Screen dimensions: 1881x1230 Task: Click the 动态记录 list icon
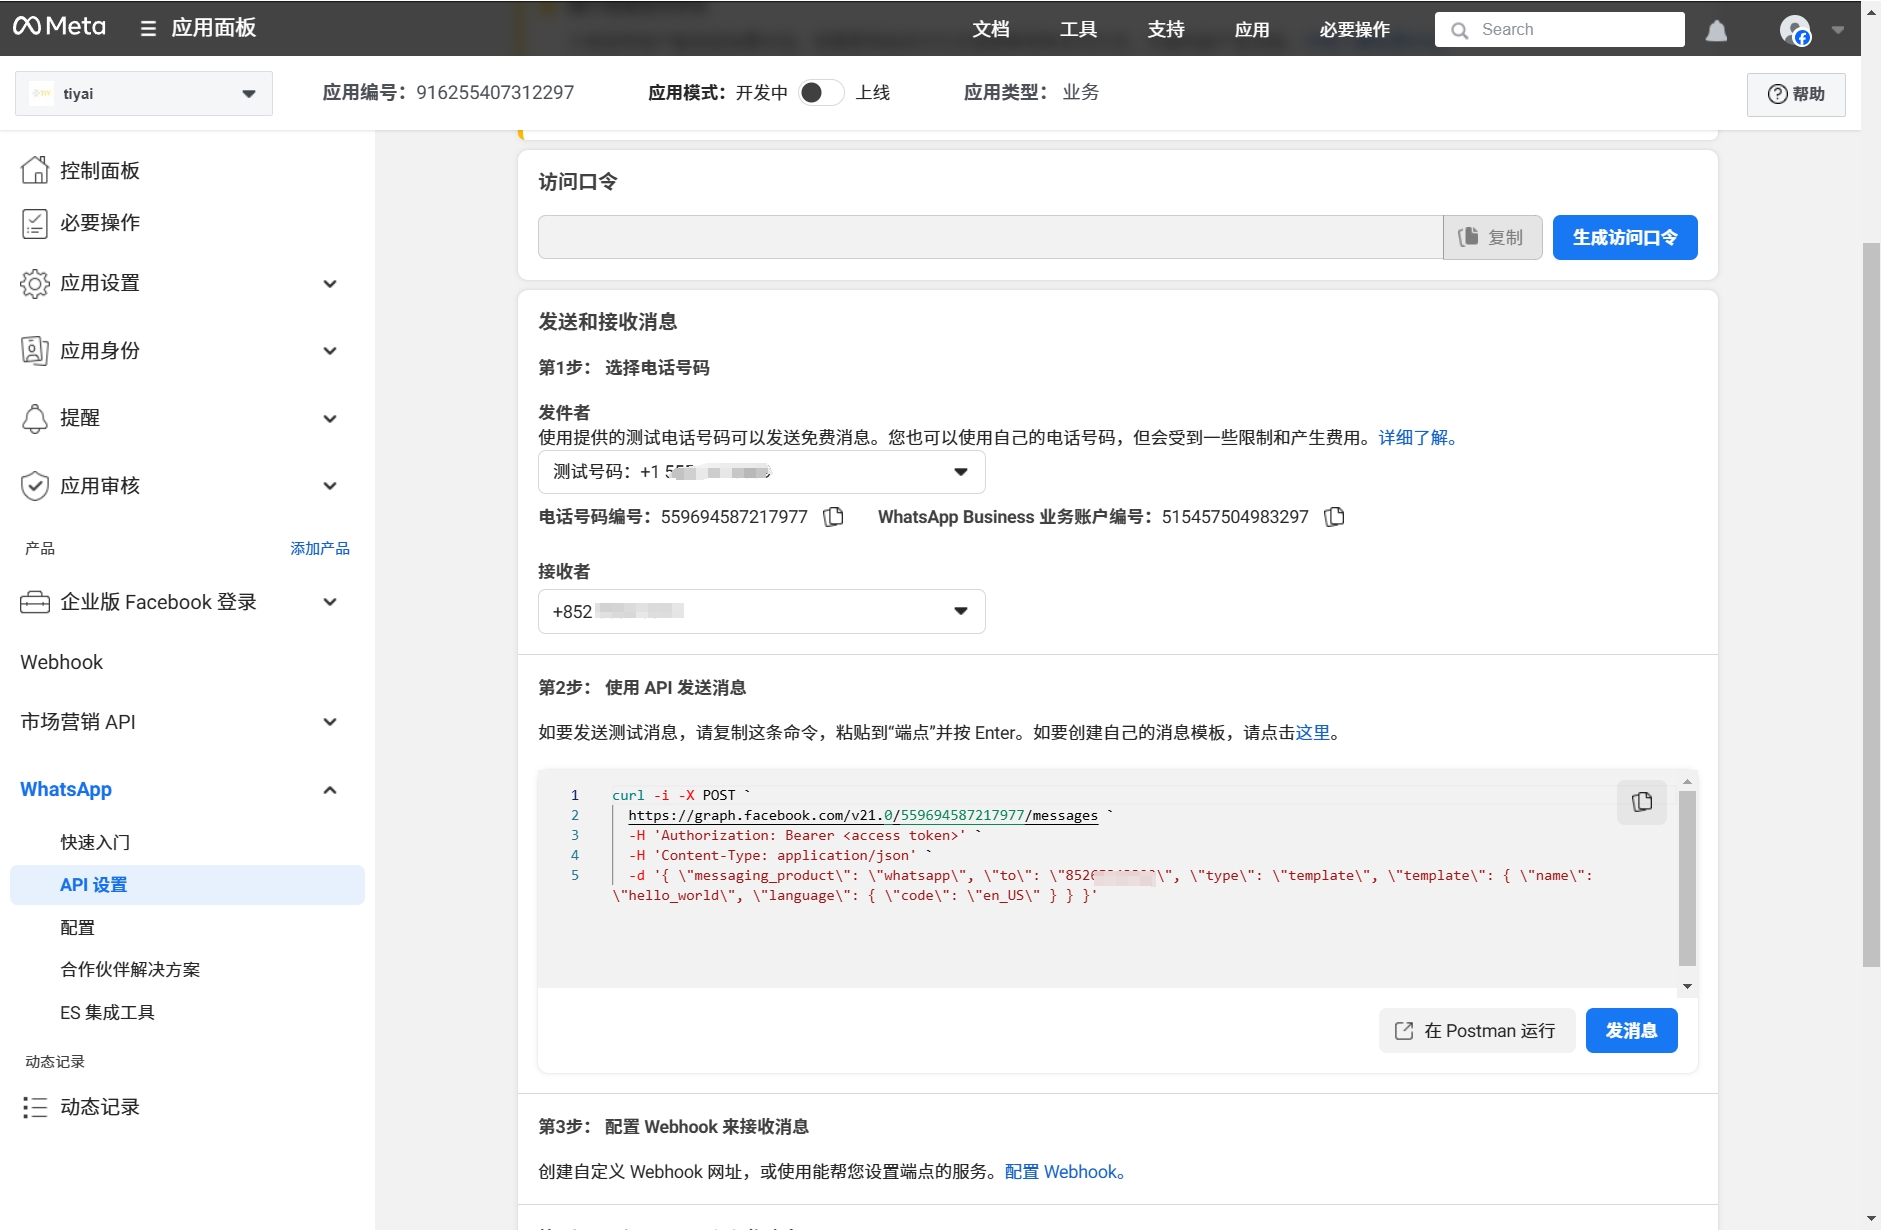tap(35, 1107)
